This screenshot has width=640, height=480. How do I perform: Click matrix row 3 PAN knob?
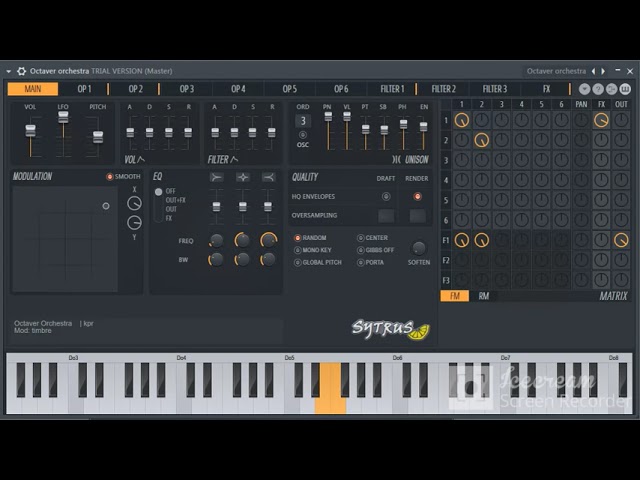click(581, 160)
